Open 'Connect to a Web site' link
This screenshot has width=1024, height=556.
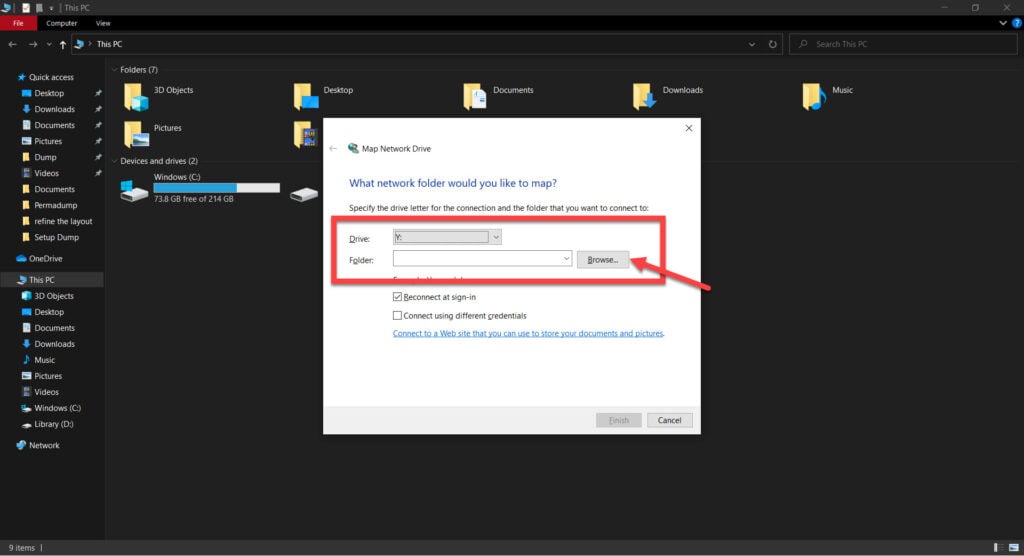(528, 333)
